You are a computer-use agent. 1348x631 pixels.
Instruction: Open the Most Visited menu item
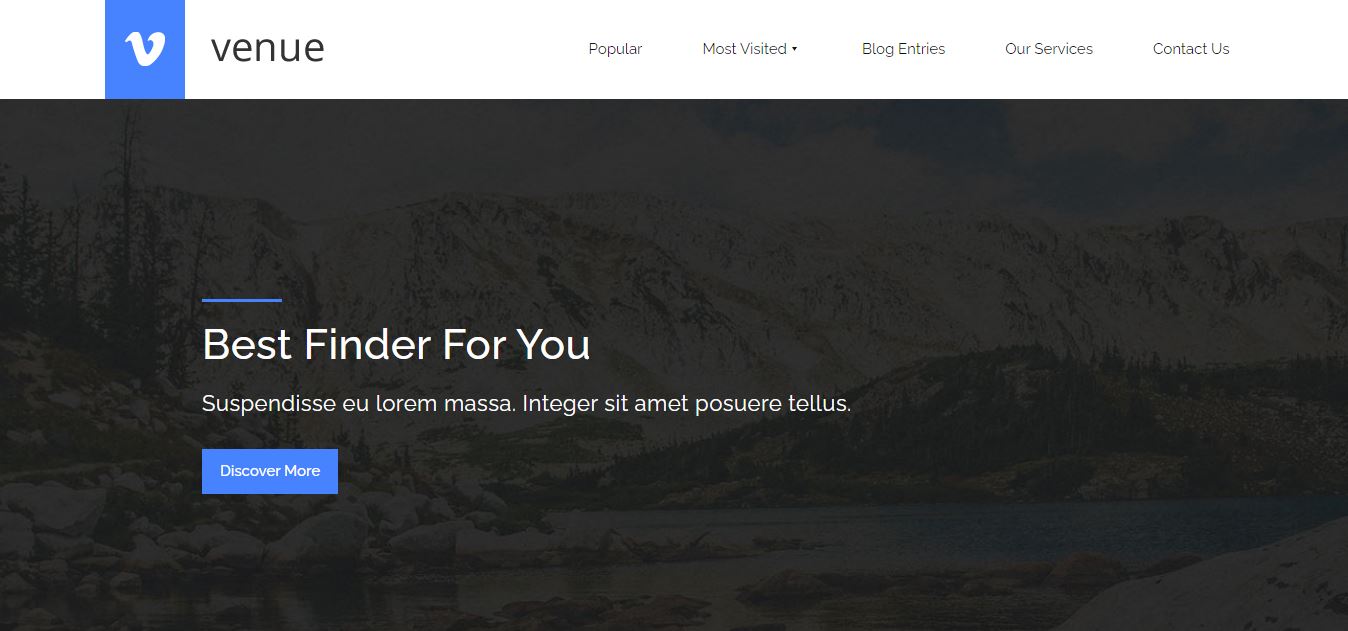tap(744, 49)
